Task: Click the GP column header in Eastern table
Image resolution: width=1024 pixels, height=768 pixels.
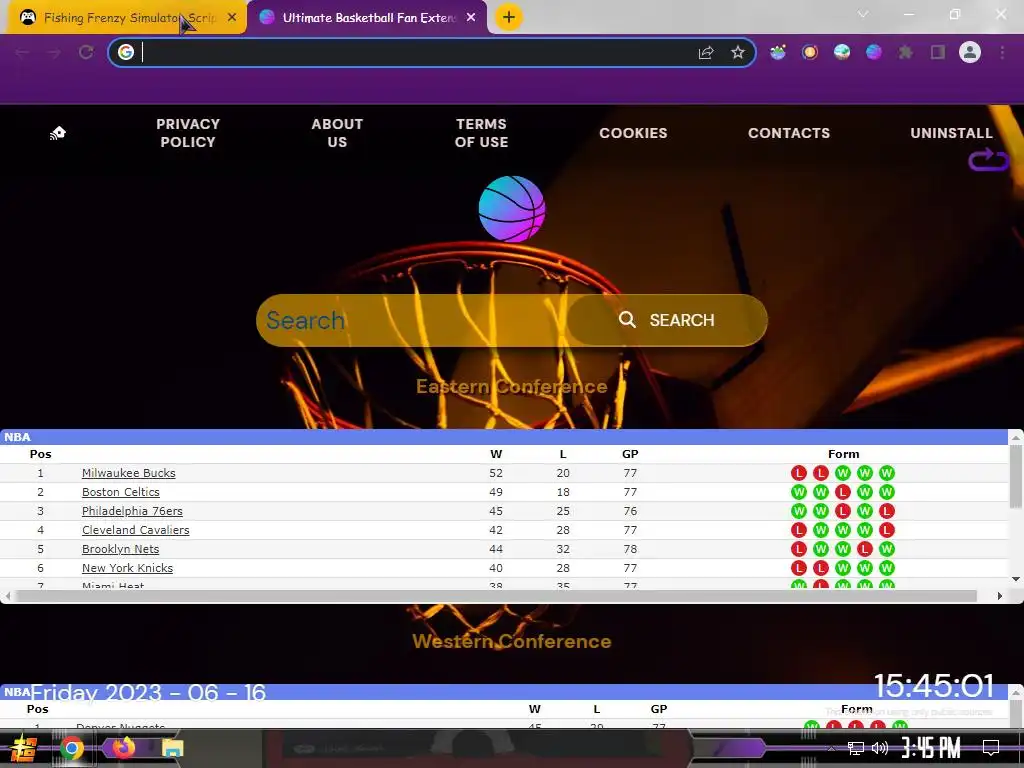Action: [630, 454]
